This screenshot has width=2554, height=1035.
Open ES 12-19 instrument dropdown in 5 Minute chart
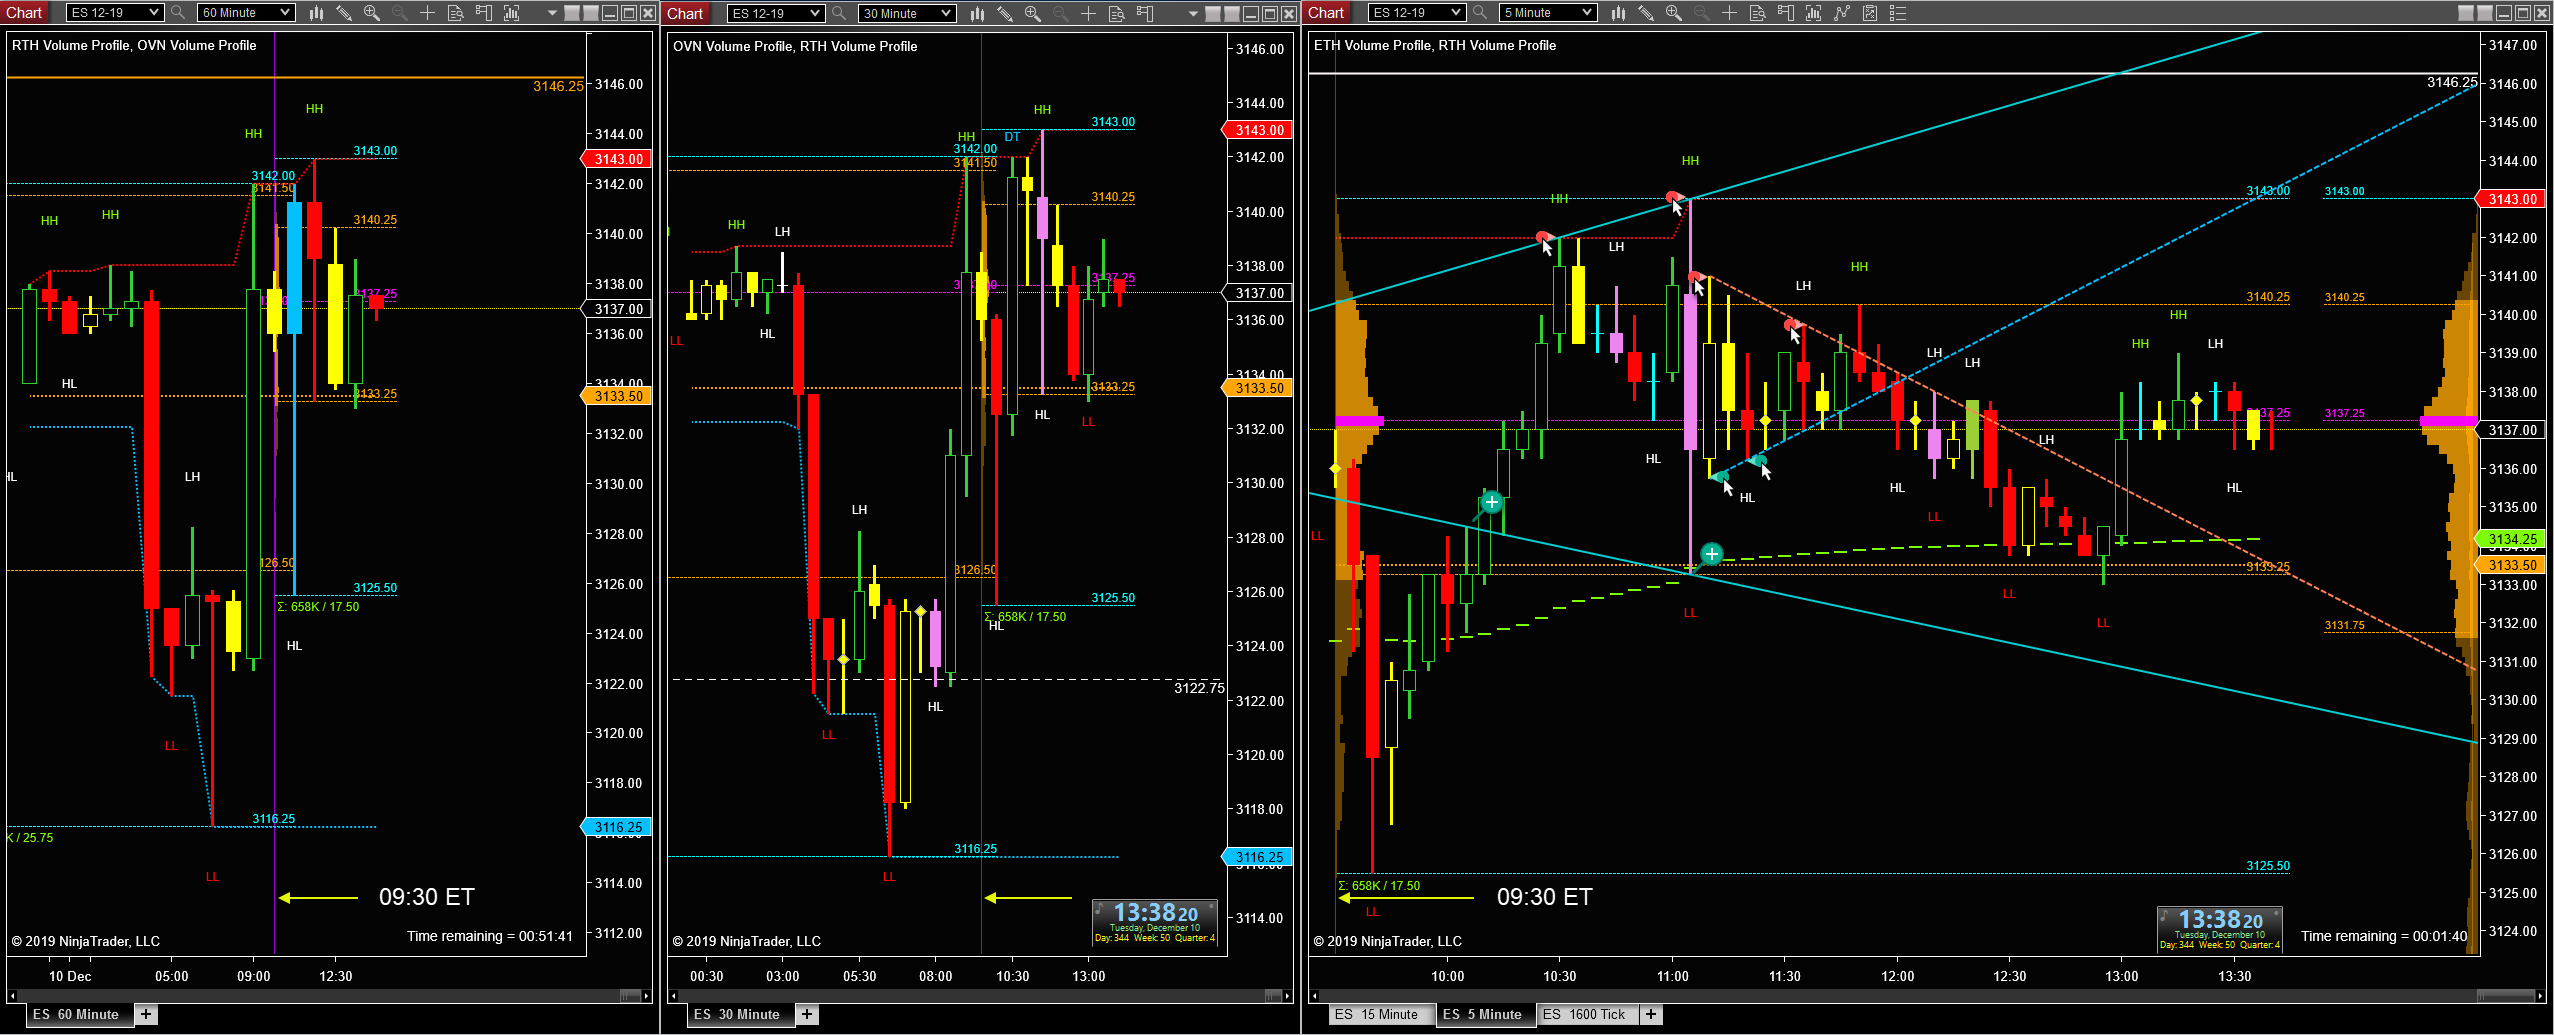1417,13
